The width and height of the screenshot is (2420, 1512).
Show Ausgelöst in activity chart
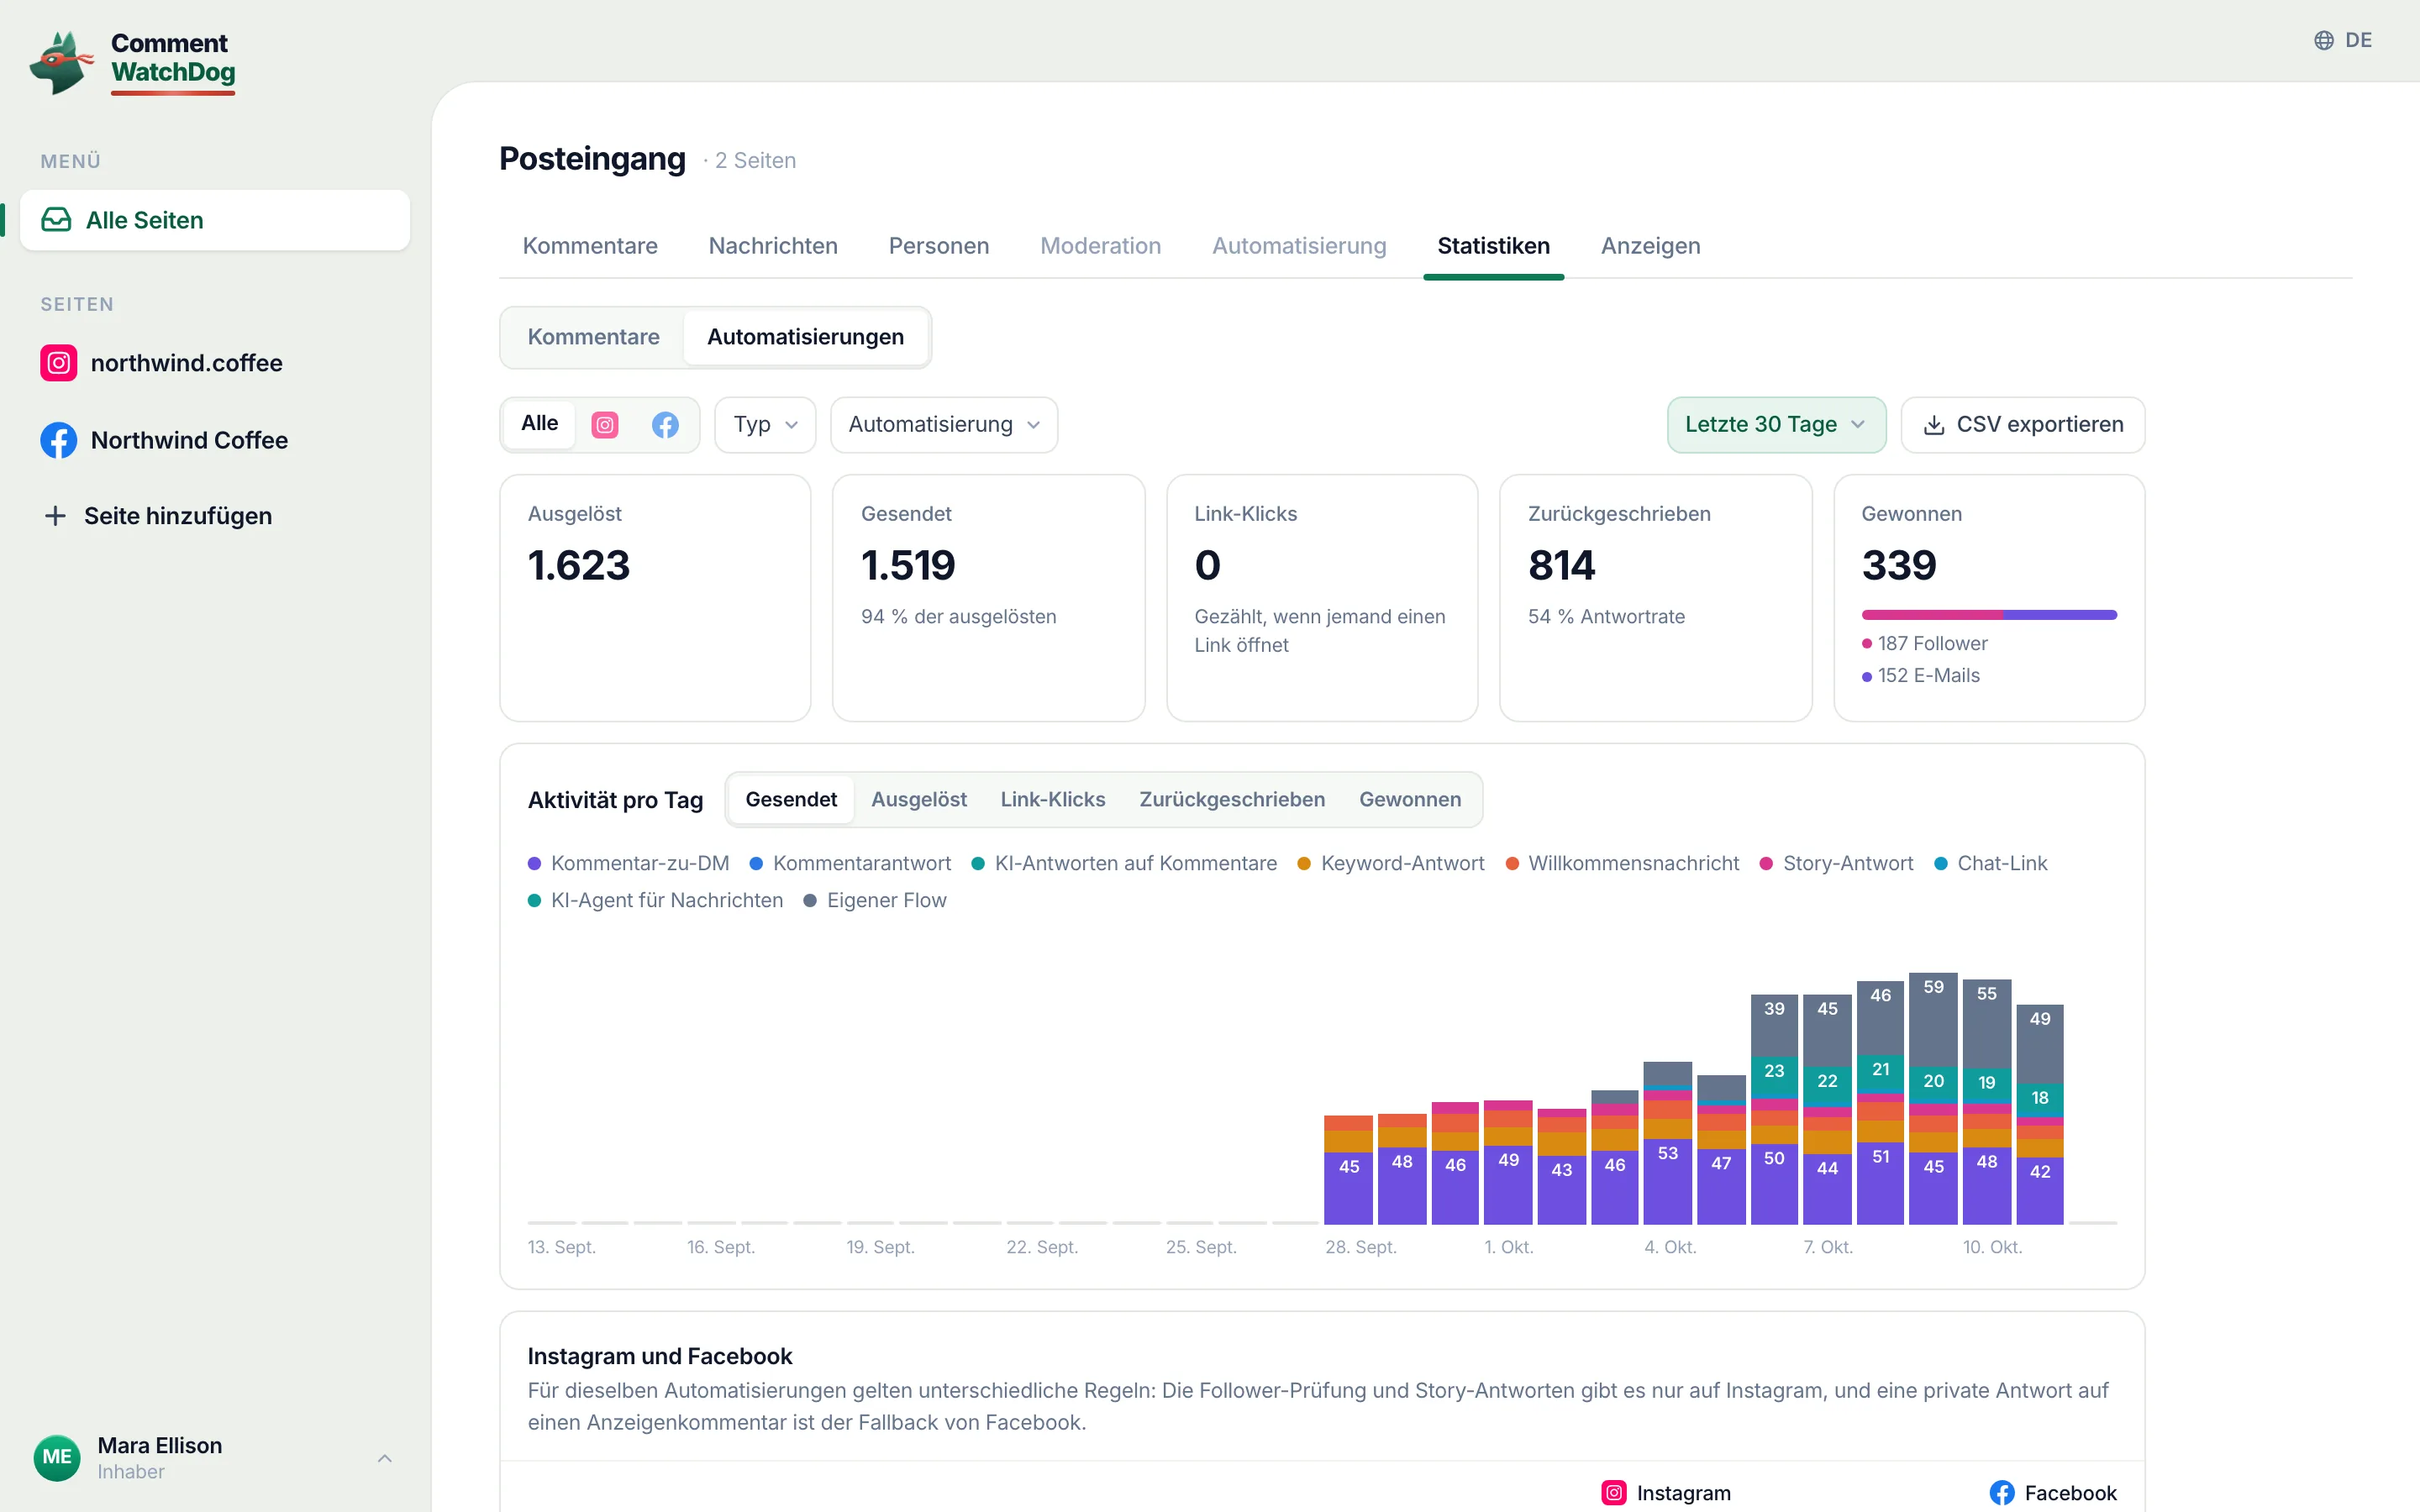918,800
